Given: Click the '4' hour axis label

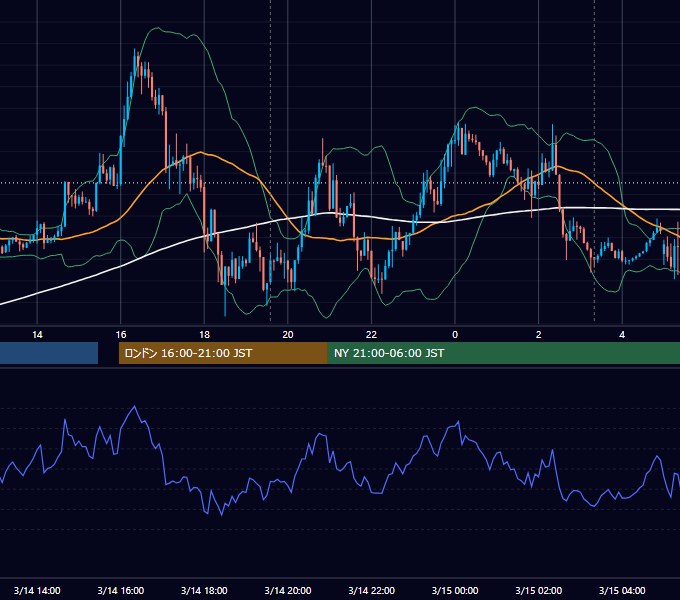Looking at the screenshot, I should pos(622,335).
